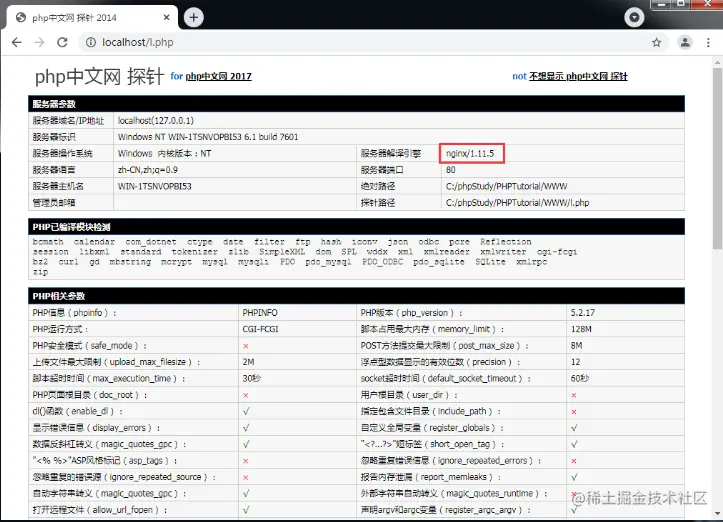Click the 服务器参数 section header
This screenshot has height=522, width=723.
(356, 104)
